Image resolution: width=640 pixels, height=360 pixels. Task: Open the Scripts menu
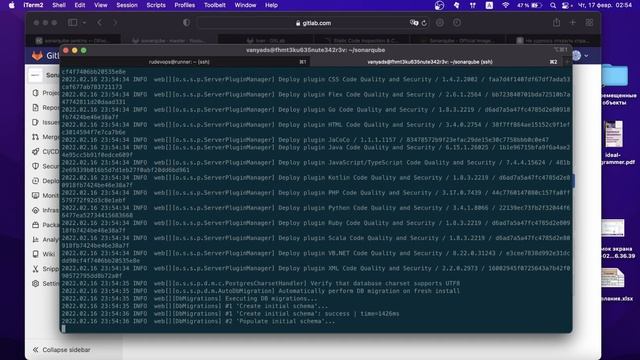(156, 5)
